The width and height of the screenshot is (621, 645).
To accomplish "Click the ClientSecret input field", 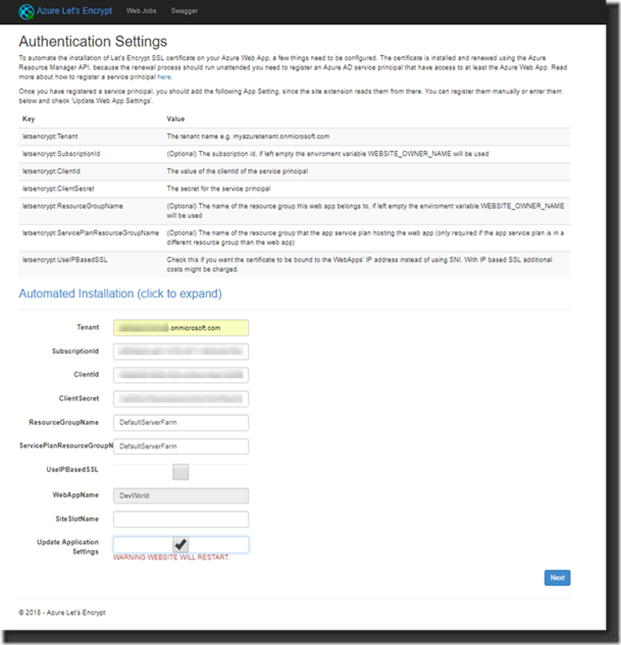I will [181, 399].
